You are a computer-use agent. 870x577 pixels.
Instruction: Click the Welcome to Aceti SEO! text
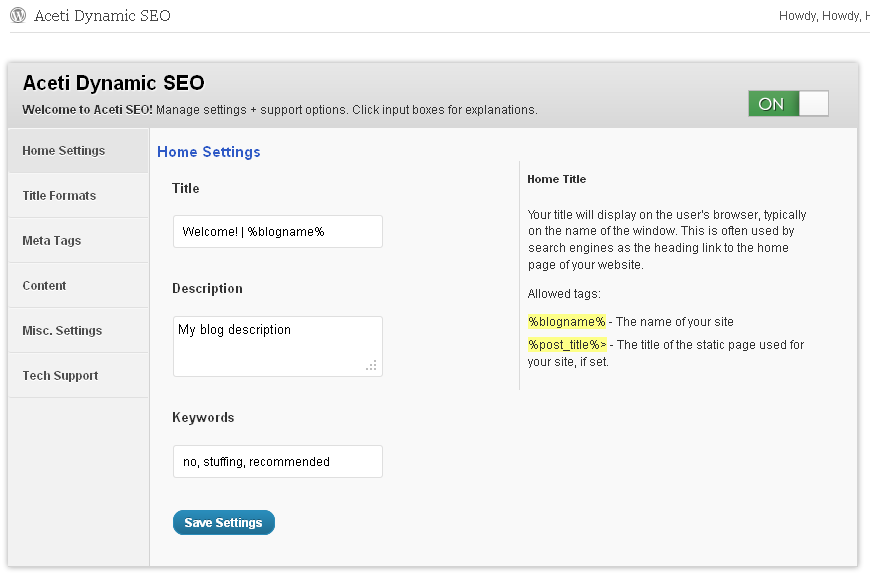[x=87, y=110]
